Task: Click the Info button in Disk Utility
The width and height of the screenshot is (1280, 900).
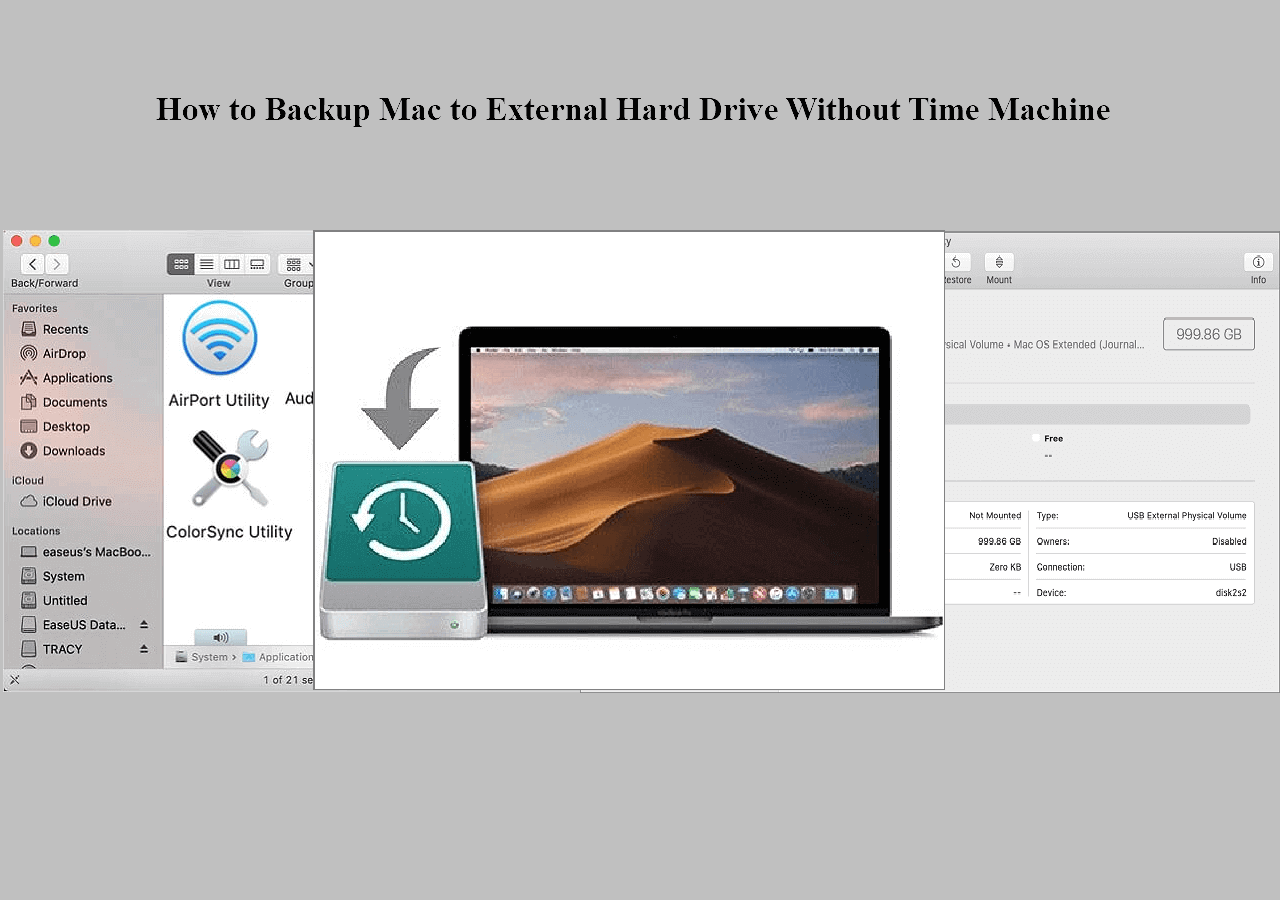Action: pos(1258,263)
